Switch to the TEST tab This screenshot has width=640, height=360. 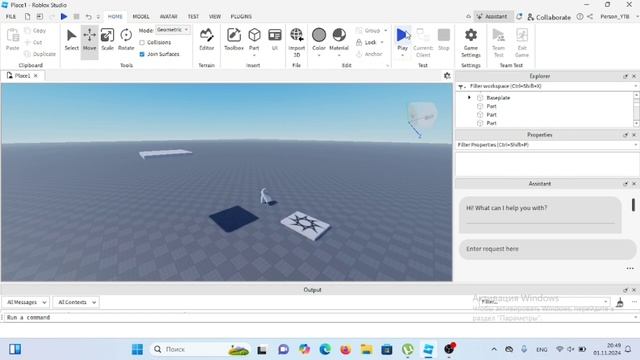coord(193,16)
